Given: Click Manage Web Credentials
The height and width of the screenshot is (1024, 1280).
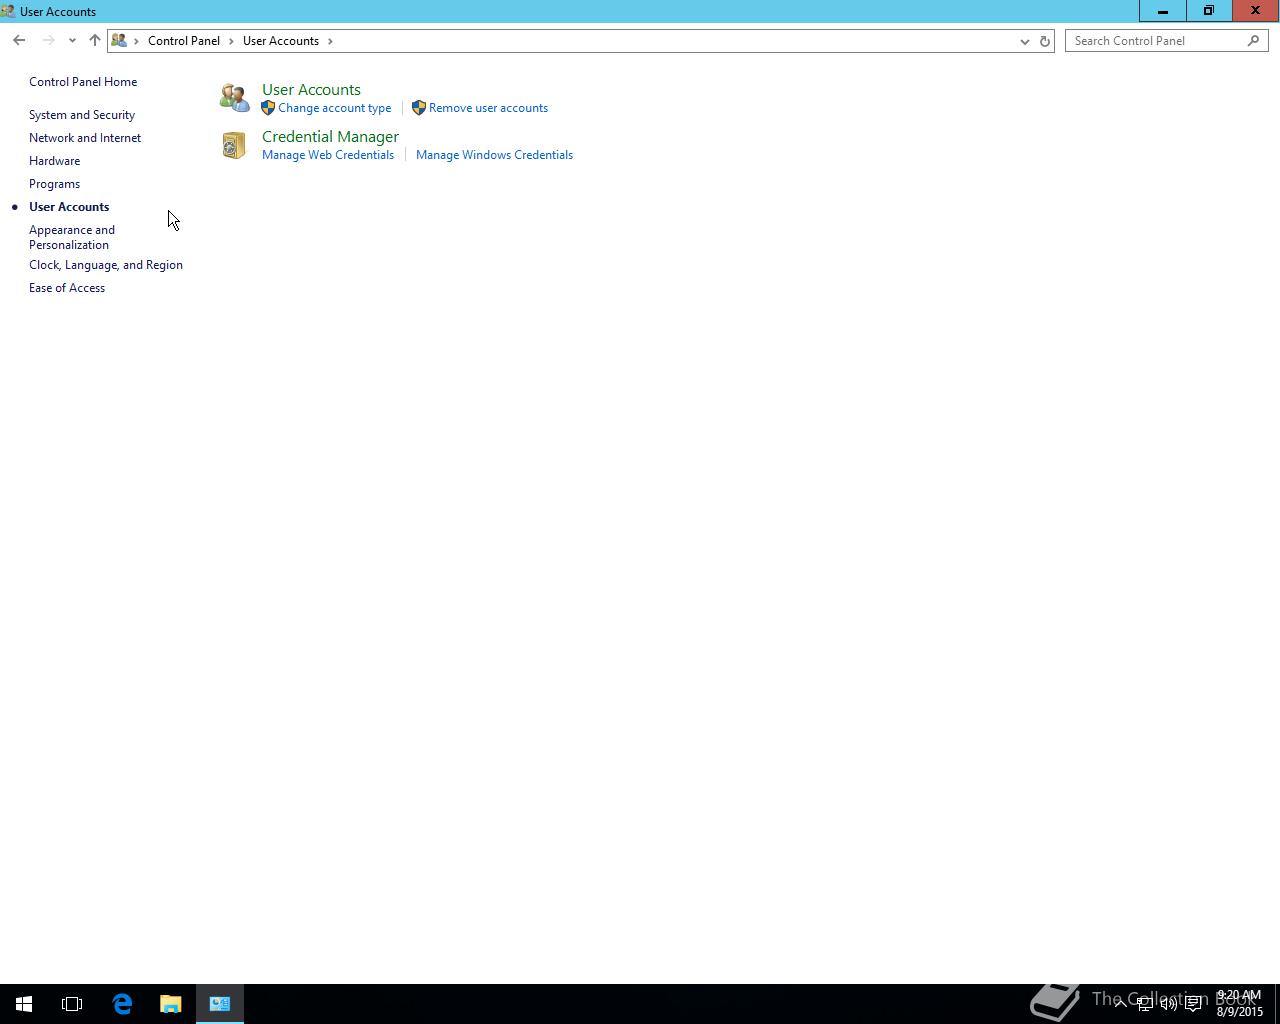Looking at the screenshot, I should click(328, 155).
